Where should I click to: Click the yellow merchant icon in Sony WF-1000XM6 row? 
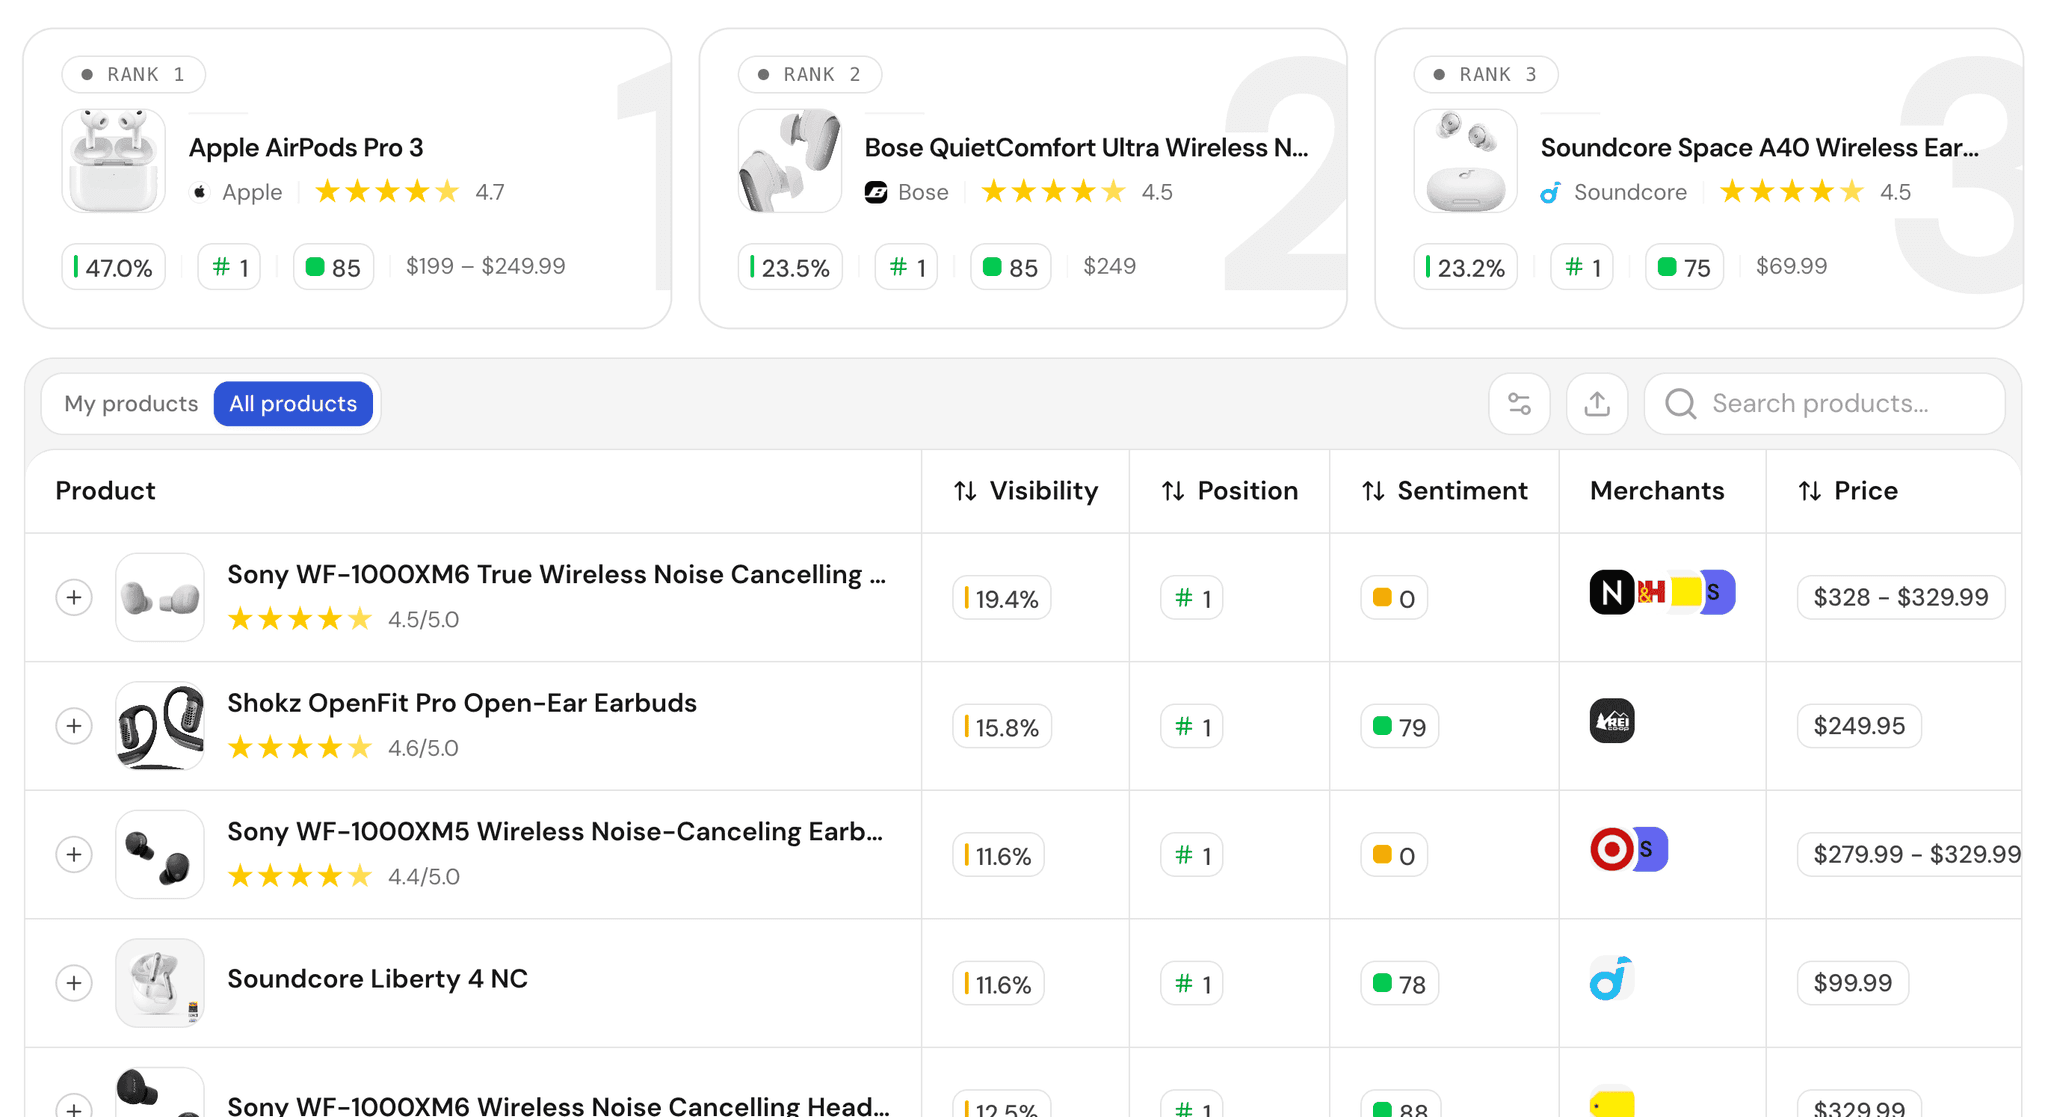(x=1685, y=593)
